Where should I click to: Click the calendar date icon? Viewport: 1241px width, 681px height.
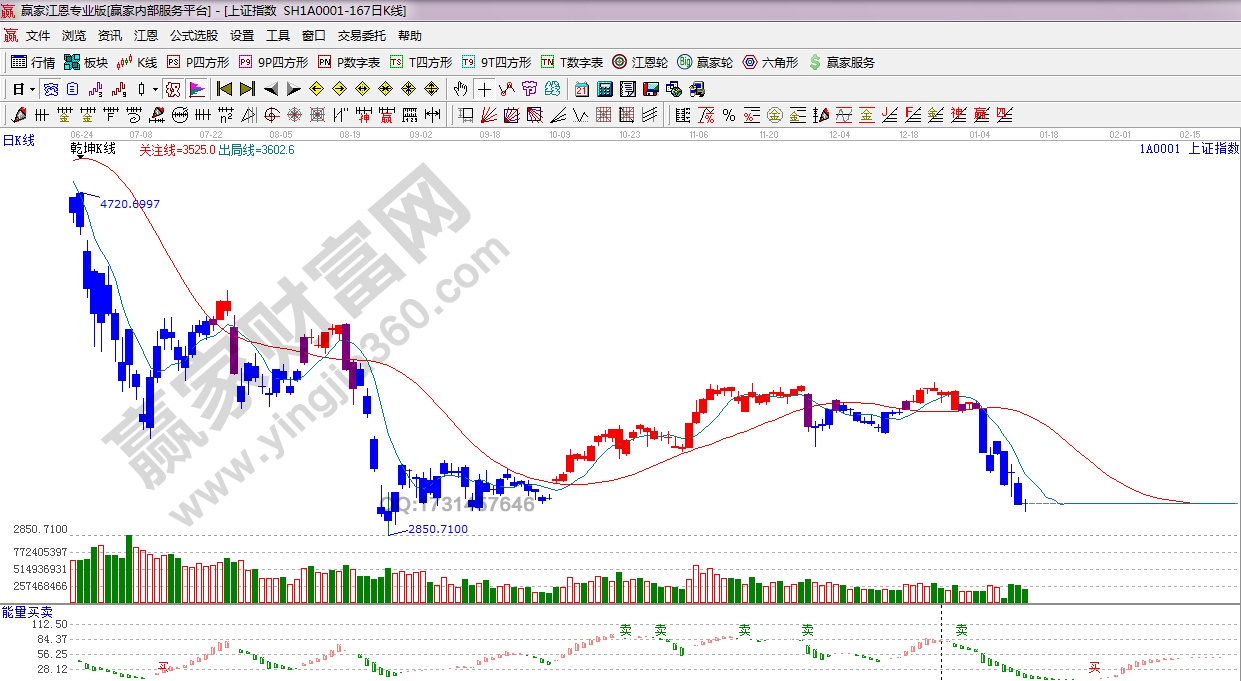(582, 89)
